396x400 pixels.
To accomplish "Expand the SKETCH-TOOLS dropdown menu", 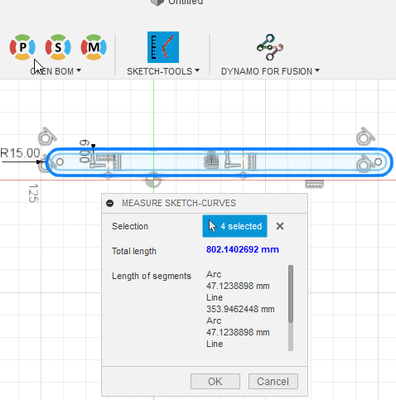I will [x=163, y=71].
